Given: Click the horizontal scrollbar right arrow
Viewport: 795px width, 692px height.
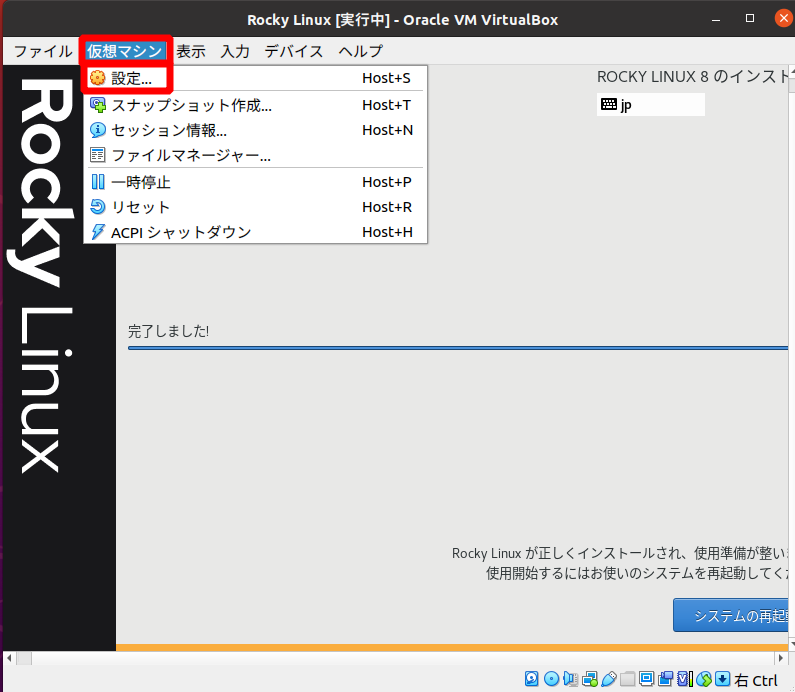Looking at the screenshot, I should [x=781, y=658].
